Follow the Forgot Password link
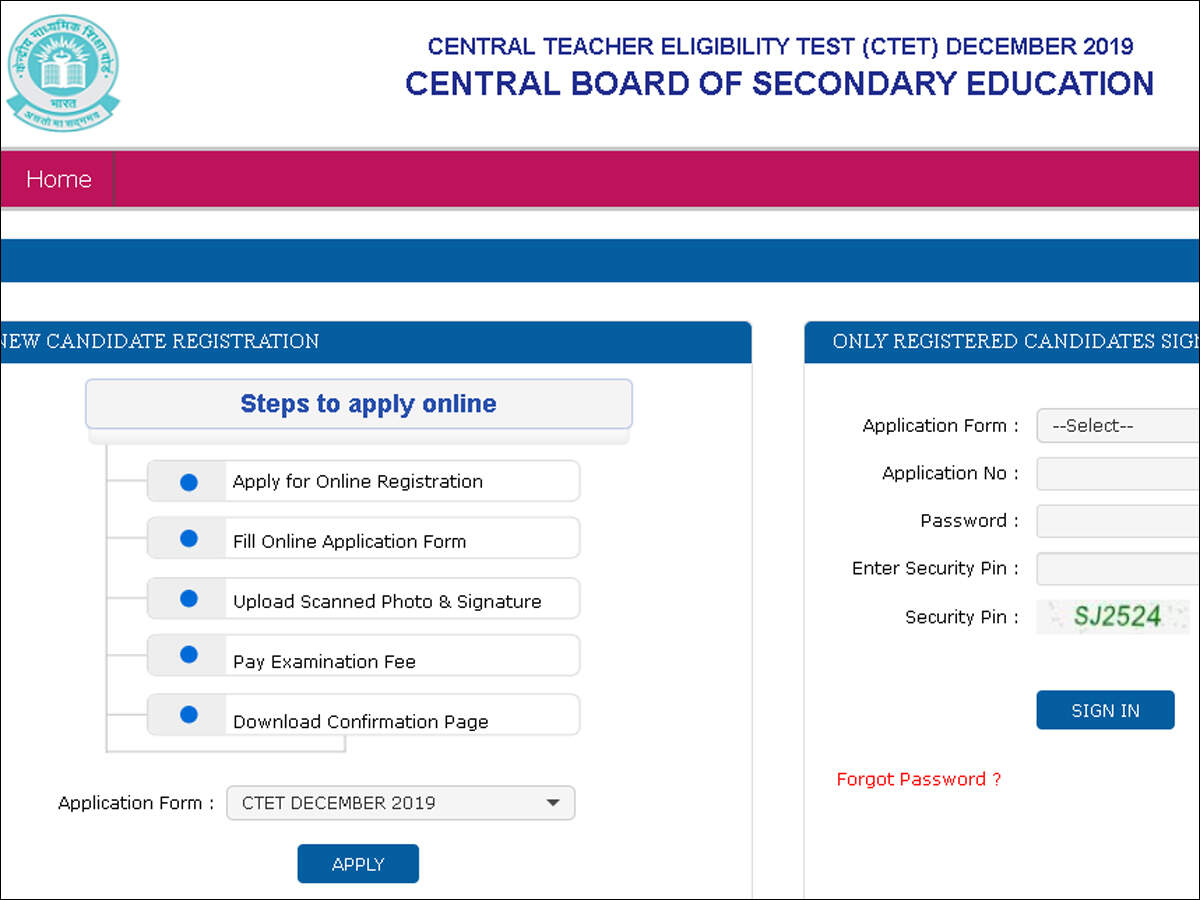 918,779
